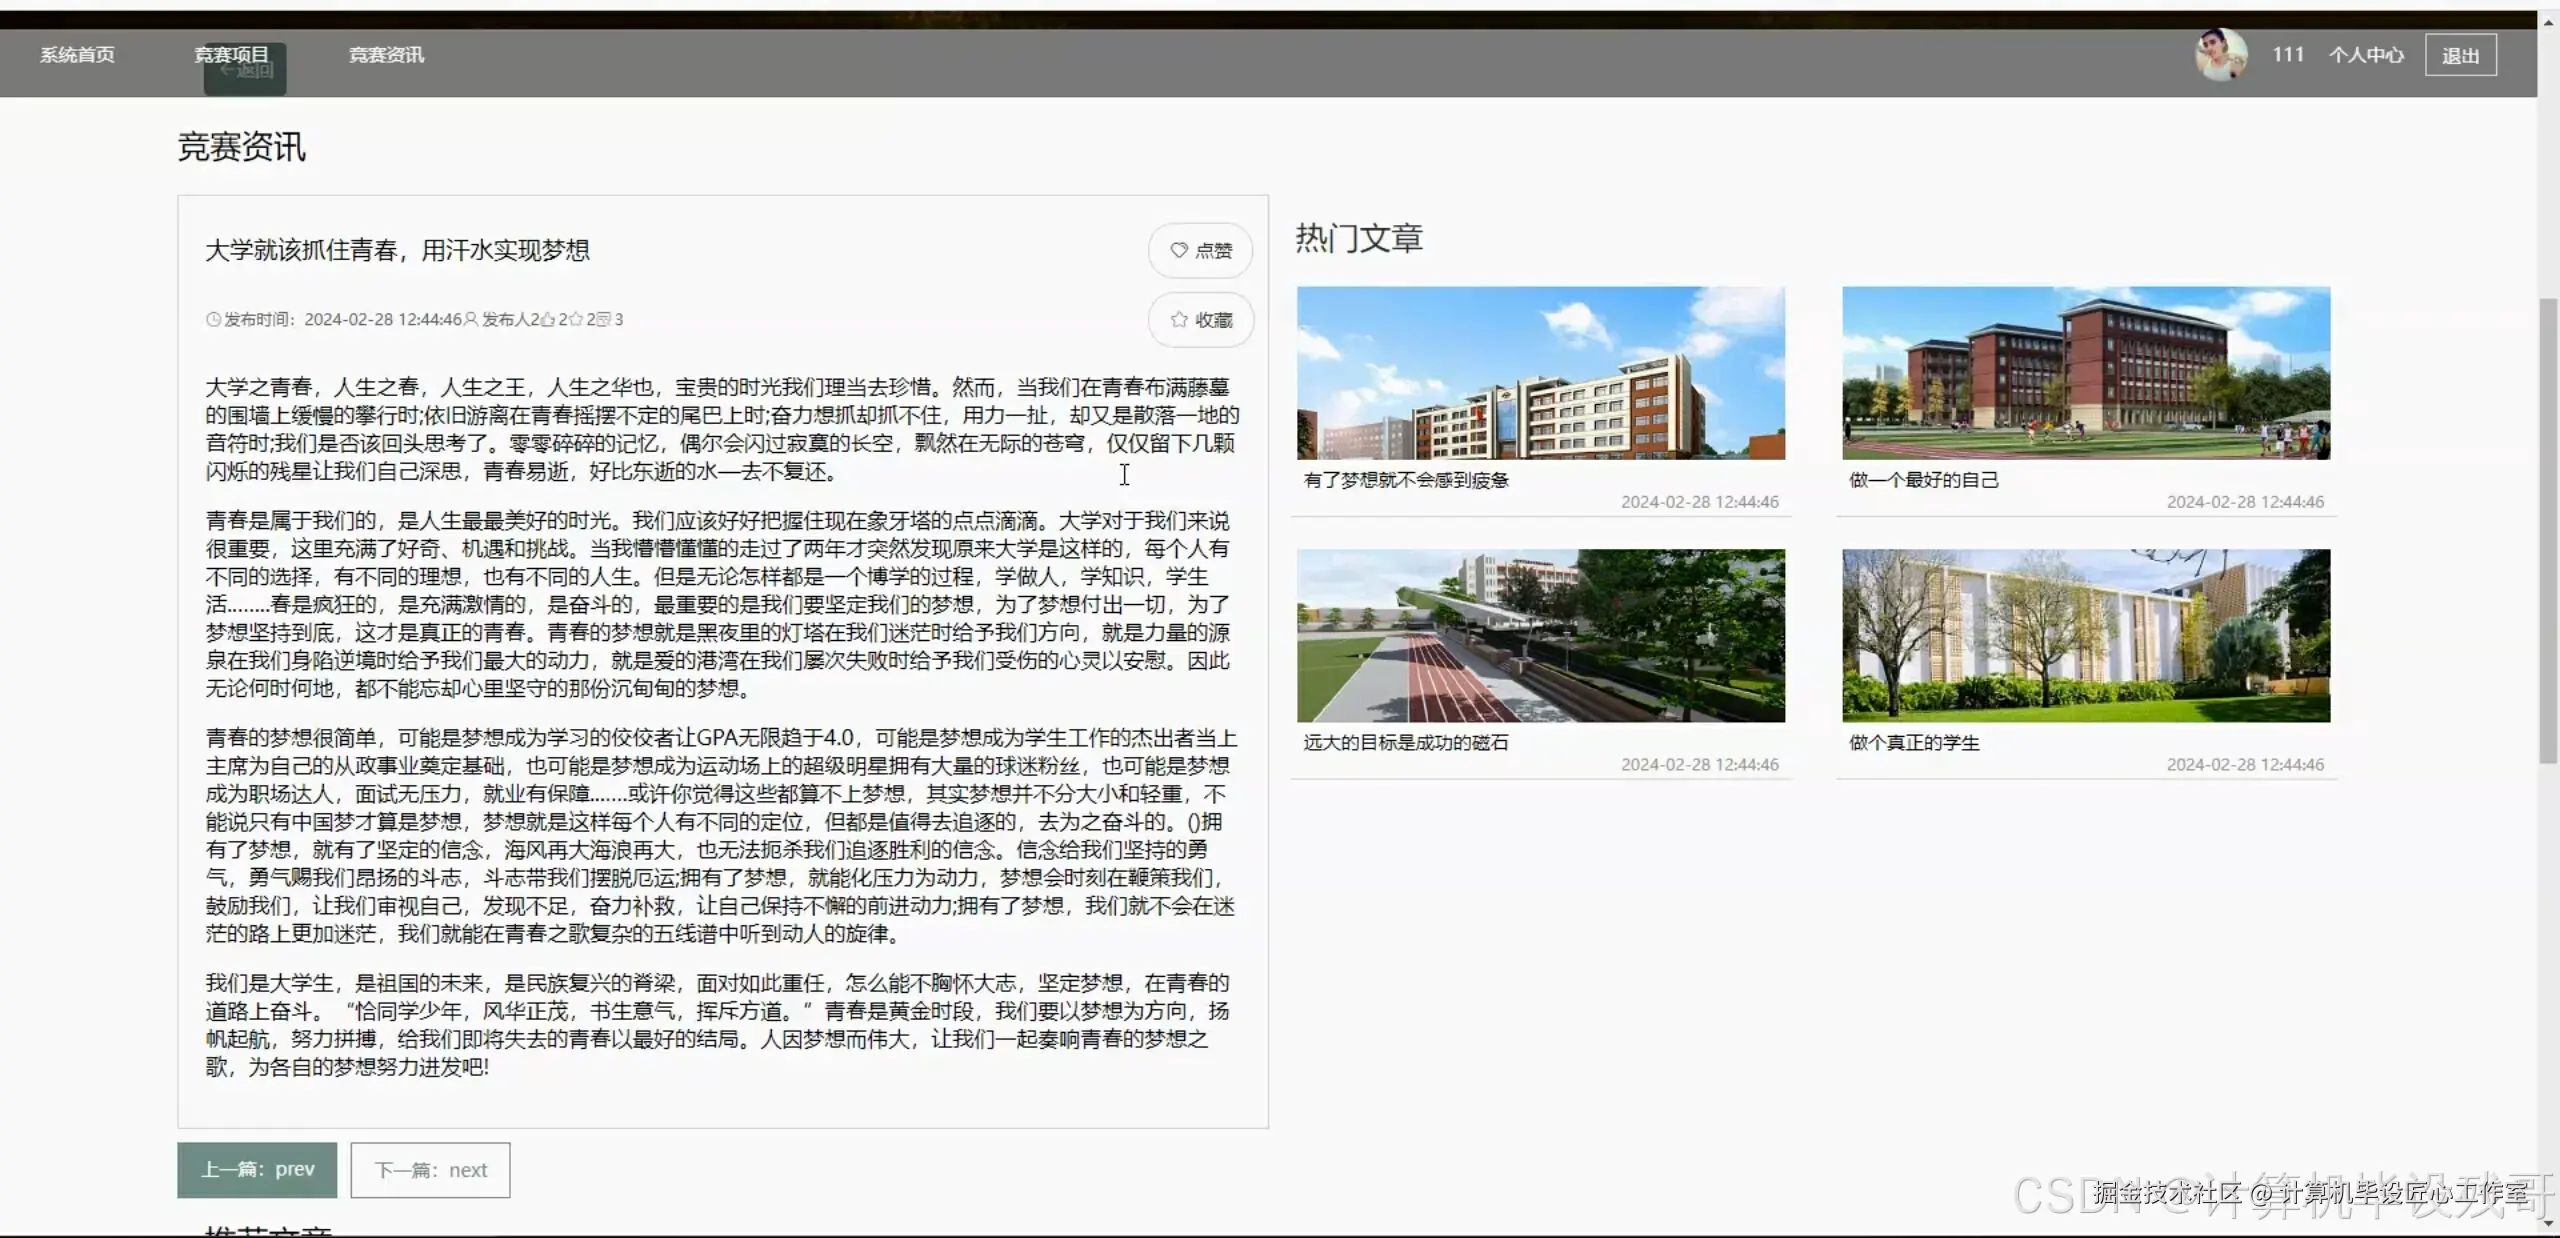Click the heart icon on the 点赞 button
2560x1238 pixels.
(x=1177, y=250)
